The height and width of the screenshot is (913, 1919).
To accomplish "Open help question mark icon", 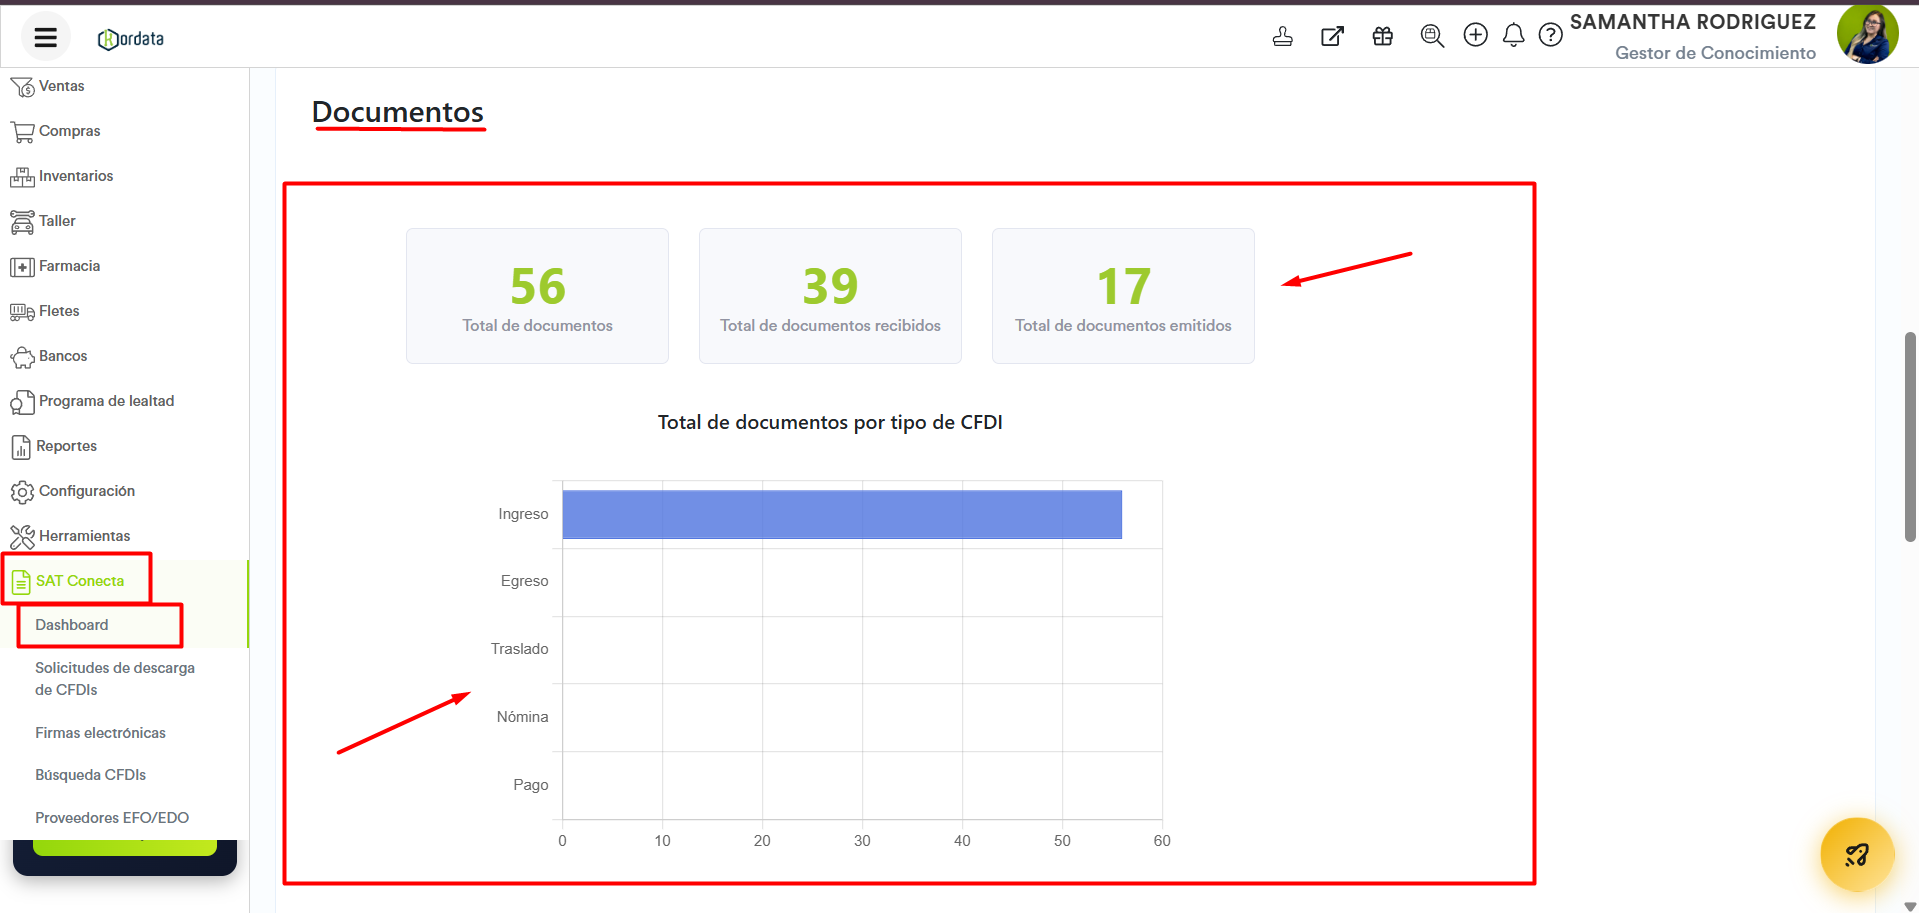I will tap(1550, 36).
